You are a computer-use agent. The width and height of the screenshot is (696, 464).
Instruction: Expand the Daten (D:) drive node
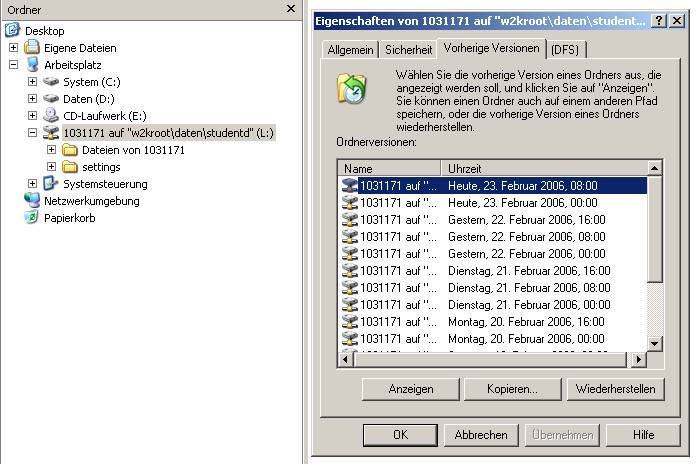(x=32, y=99)
